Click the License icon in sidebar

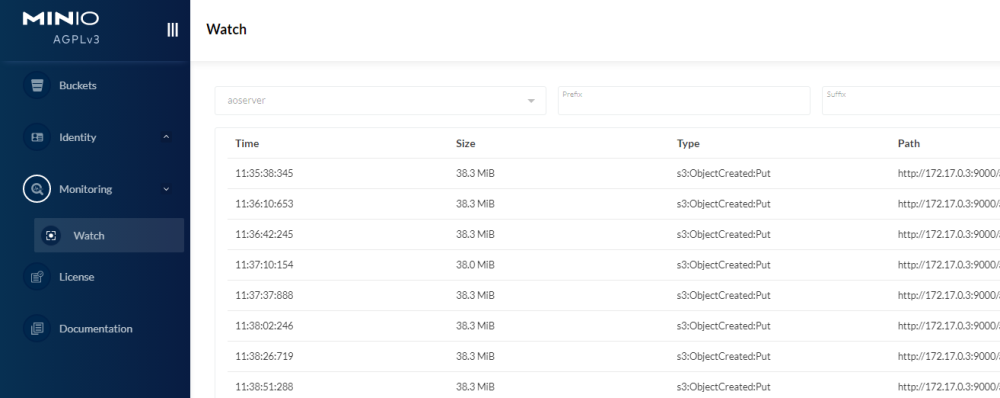[x=37, y=277]
